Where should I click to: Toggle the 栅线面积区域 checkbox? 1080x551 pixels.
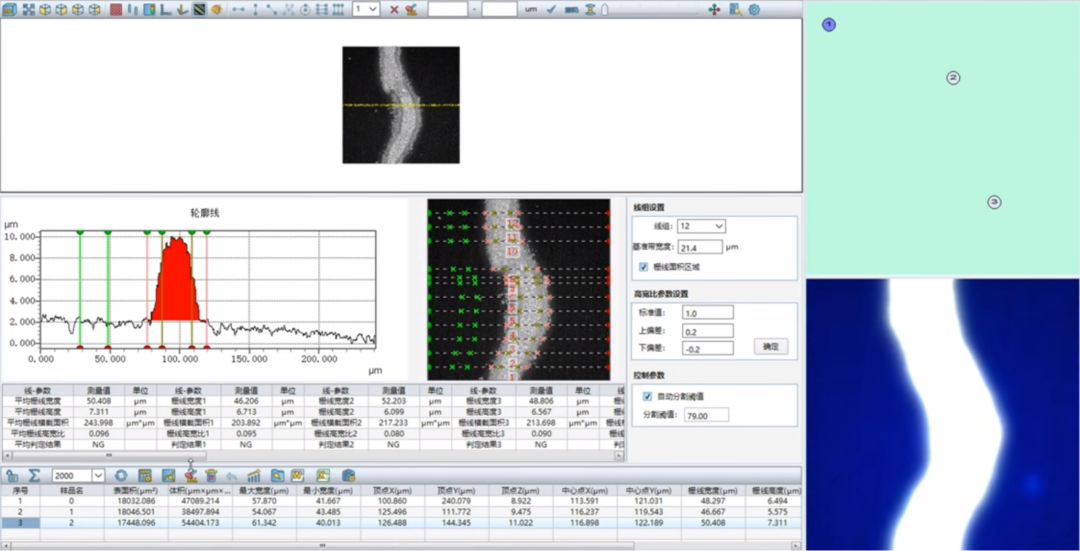[644, 267]
